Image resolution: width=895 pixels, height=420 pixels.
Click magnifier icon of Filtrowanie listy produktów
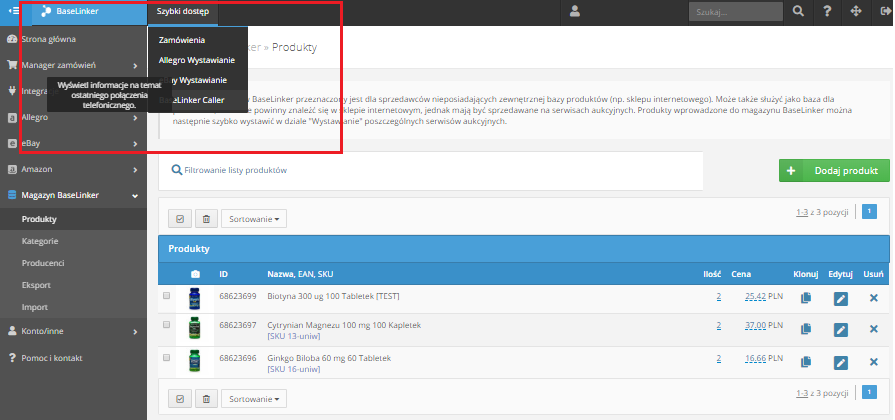coord(177,170)
